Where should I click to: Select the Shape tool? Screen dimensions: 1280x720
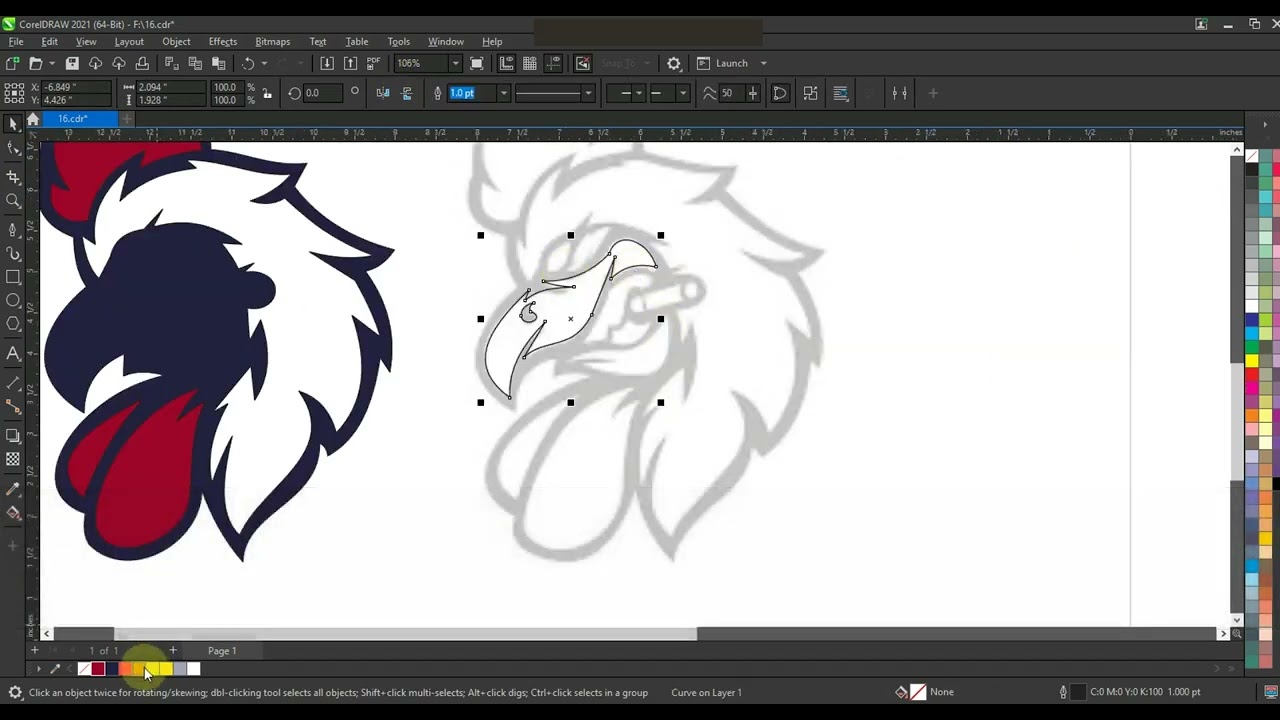(x=13, y=149)
